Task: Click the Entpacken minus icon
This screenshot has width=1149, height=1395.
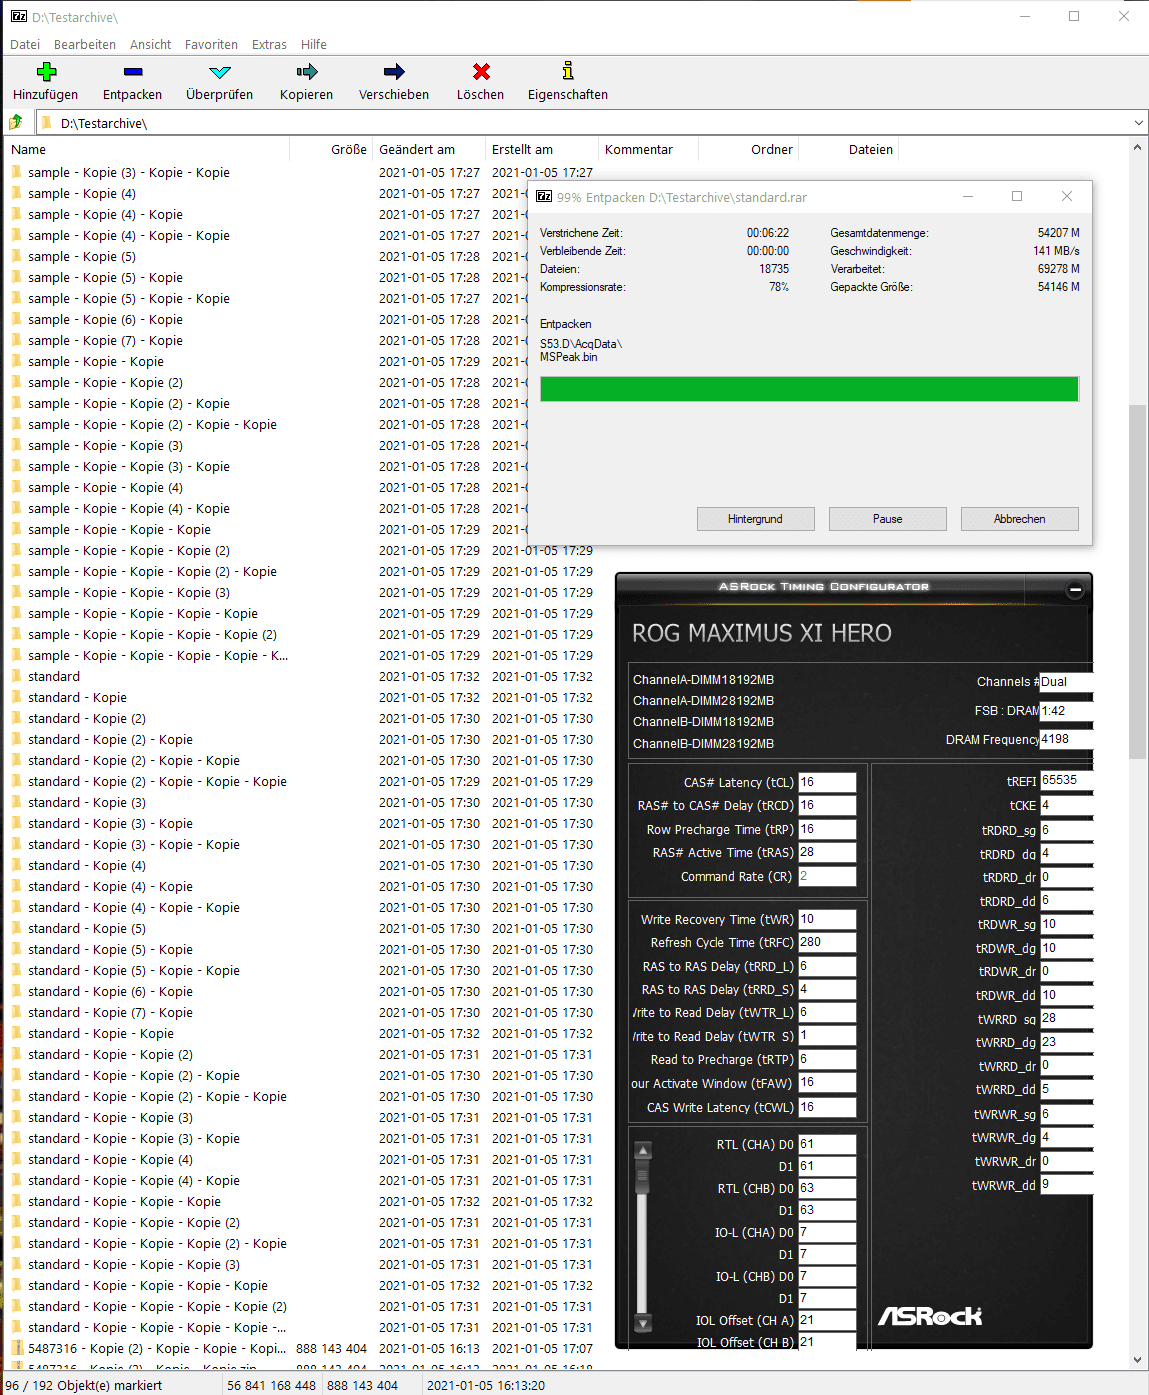Action: (133, 71)
